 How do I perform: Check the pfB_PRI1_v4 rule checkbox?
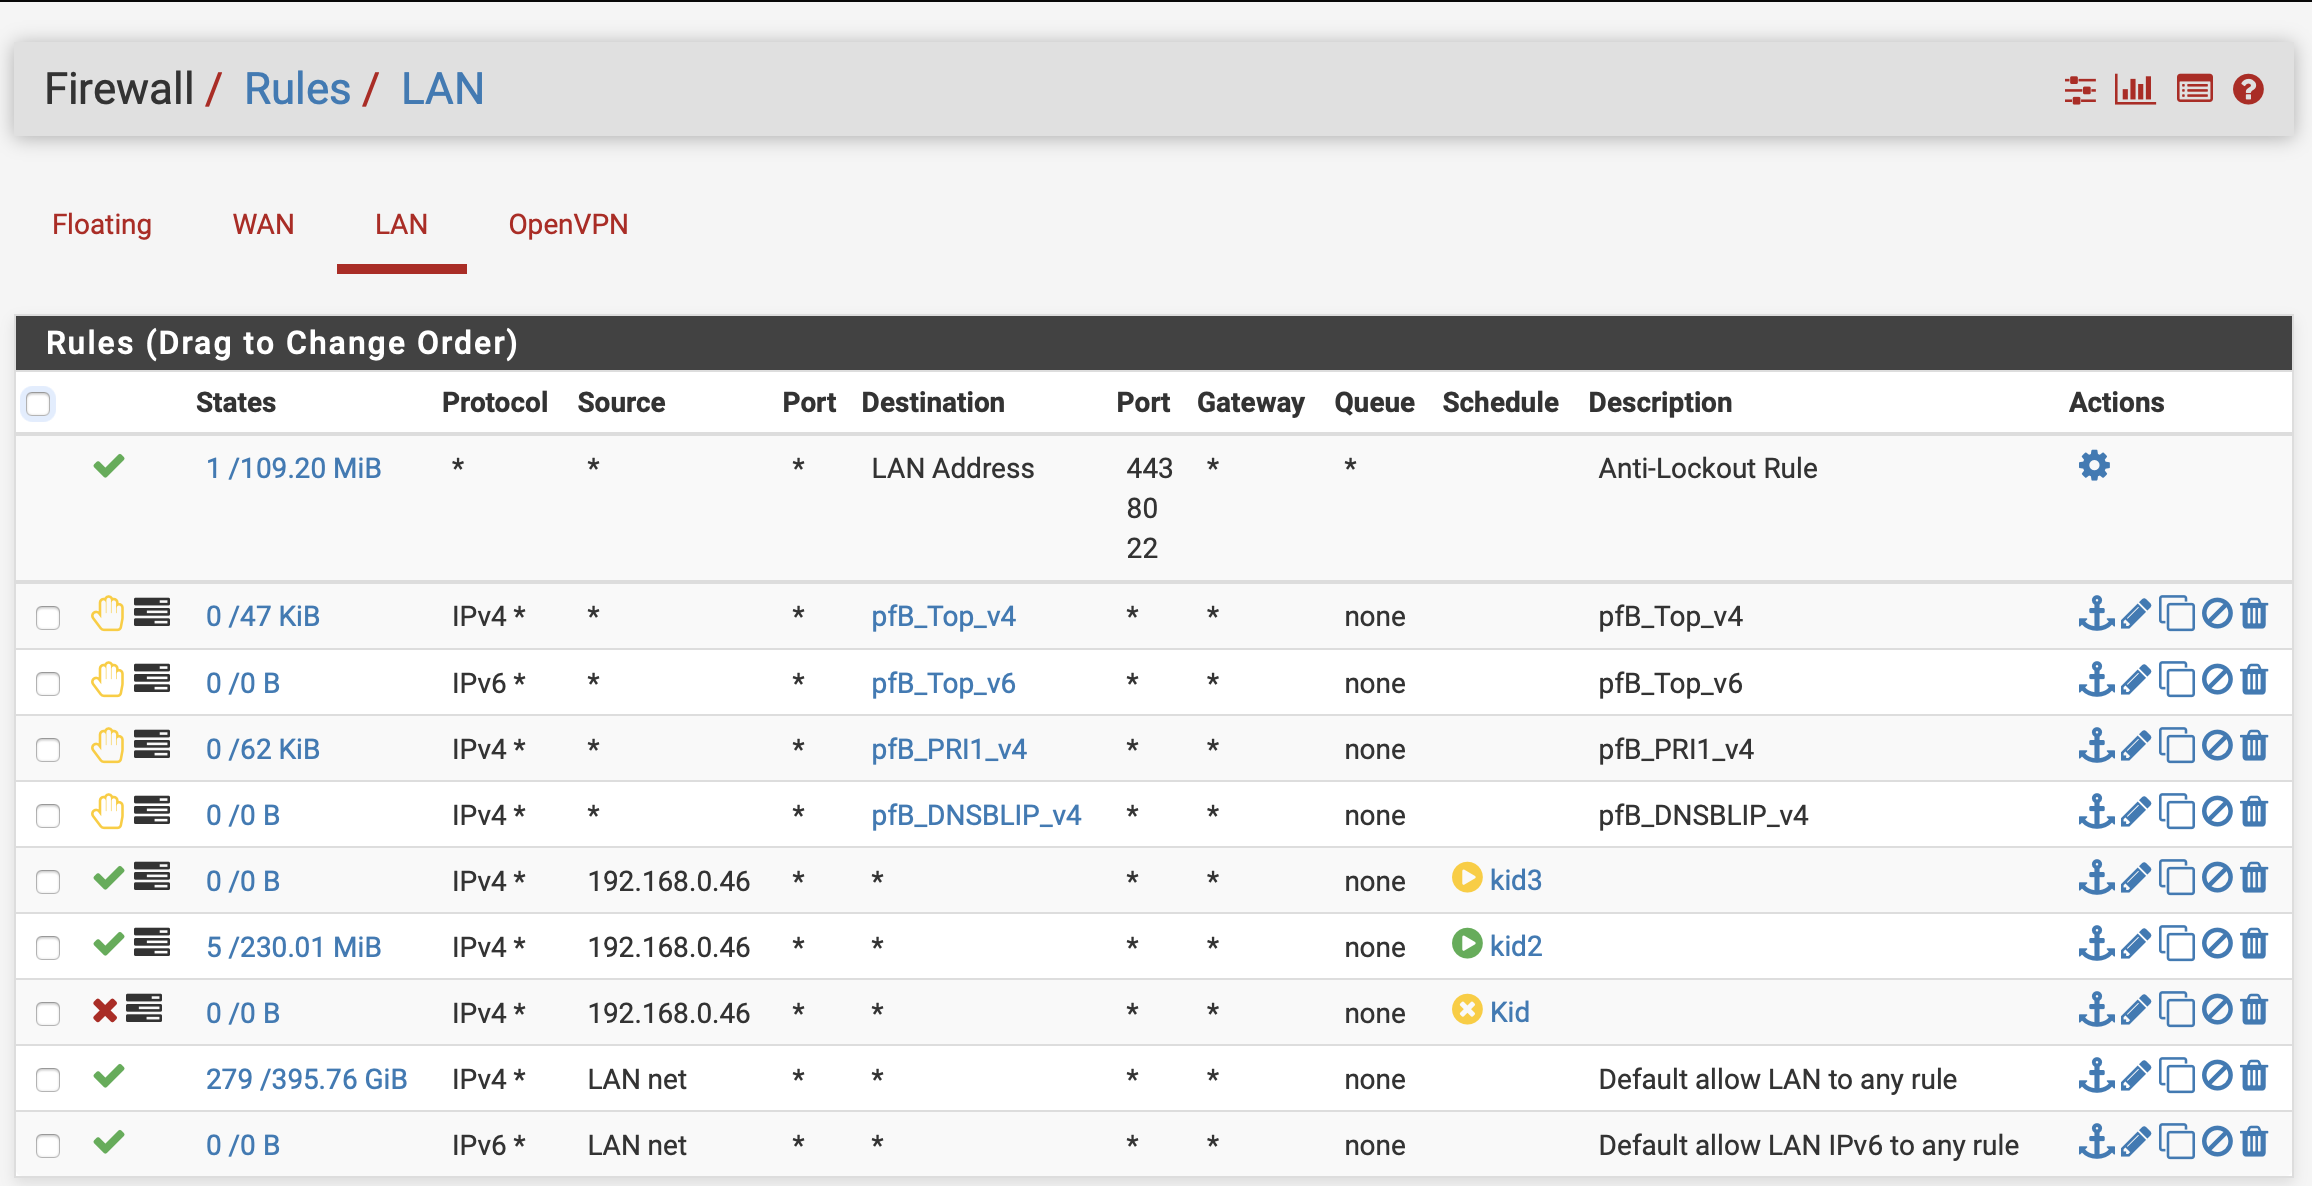(48, 749)
